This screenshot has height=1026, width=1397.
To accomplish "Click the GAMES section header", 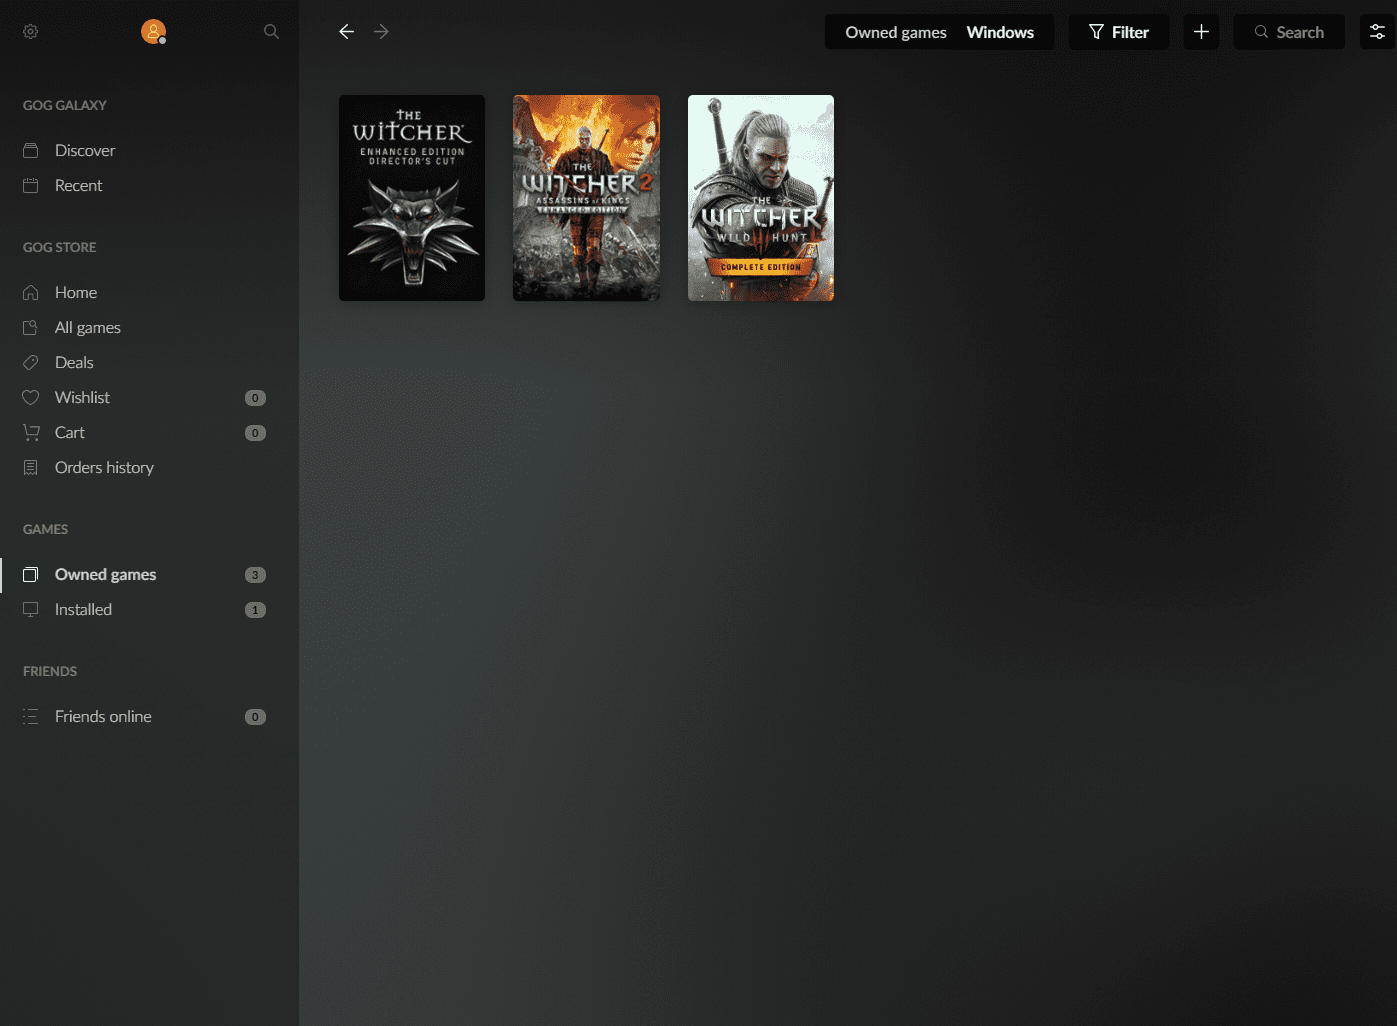I will (46, 529).
